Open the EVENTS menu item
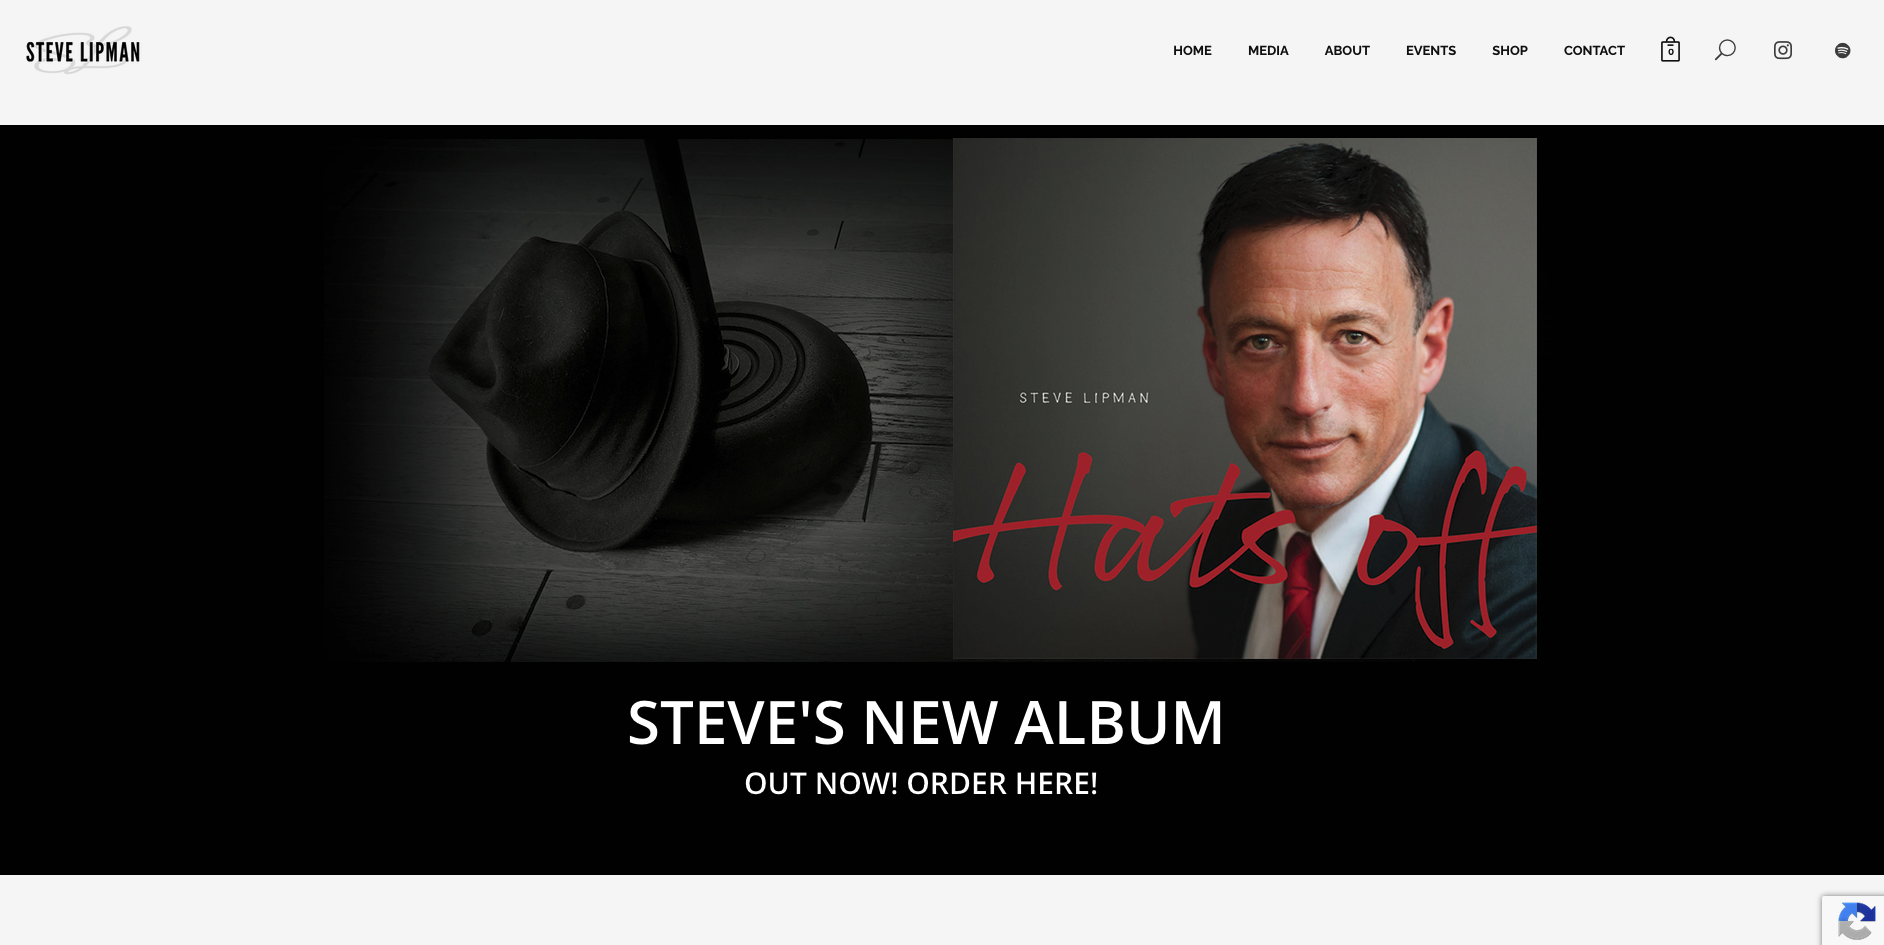The height and width of the screenshot is (945, 1884). [x=1431, y=50]
